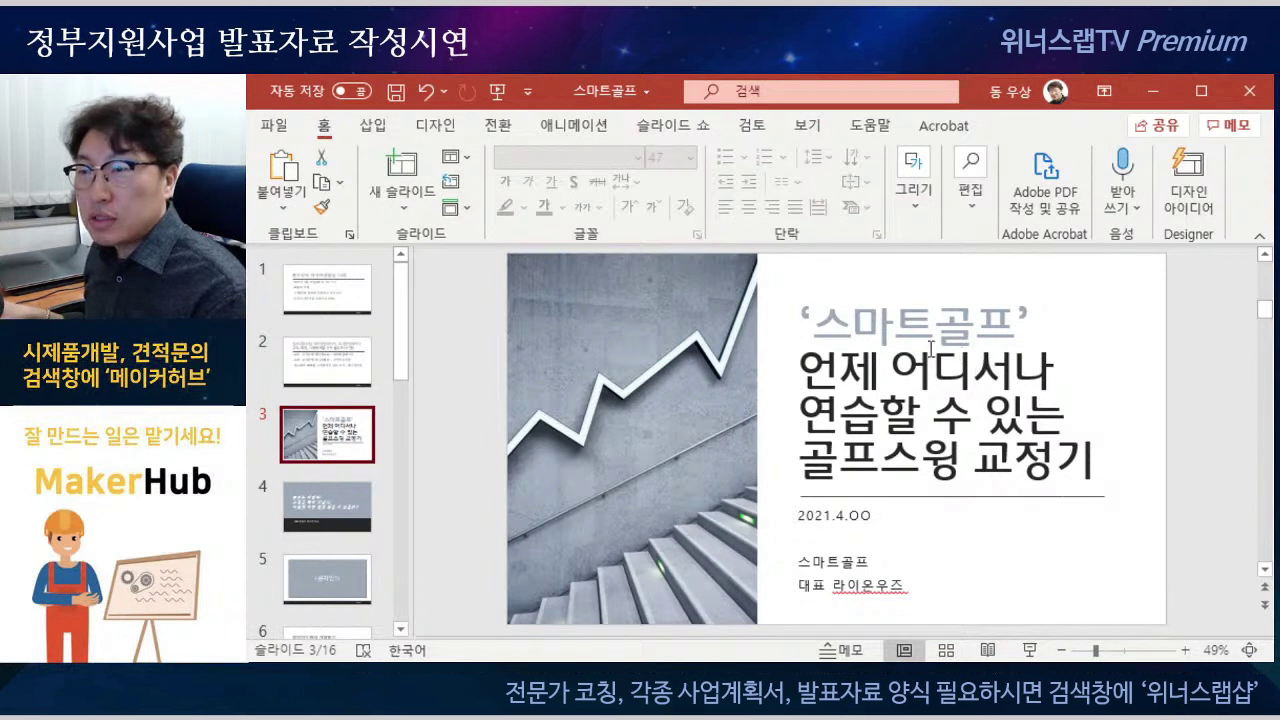
Task: Open the File (파일) tab
Action: [274, 126]
